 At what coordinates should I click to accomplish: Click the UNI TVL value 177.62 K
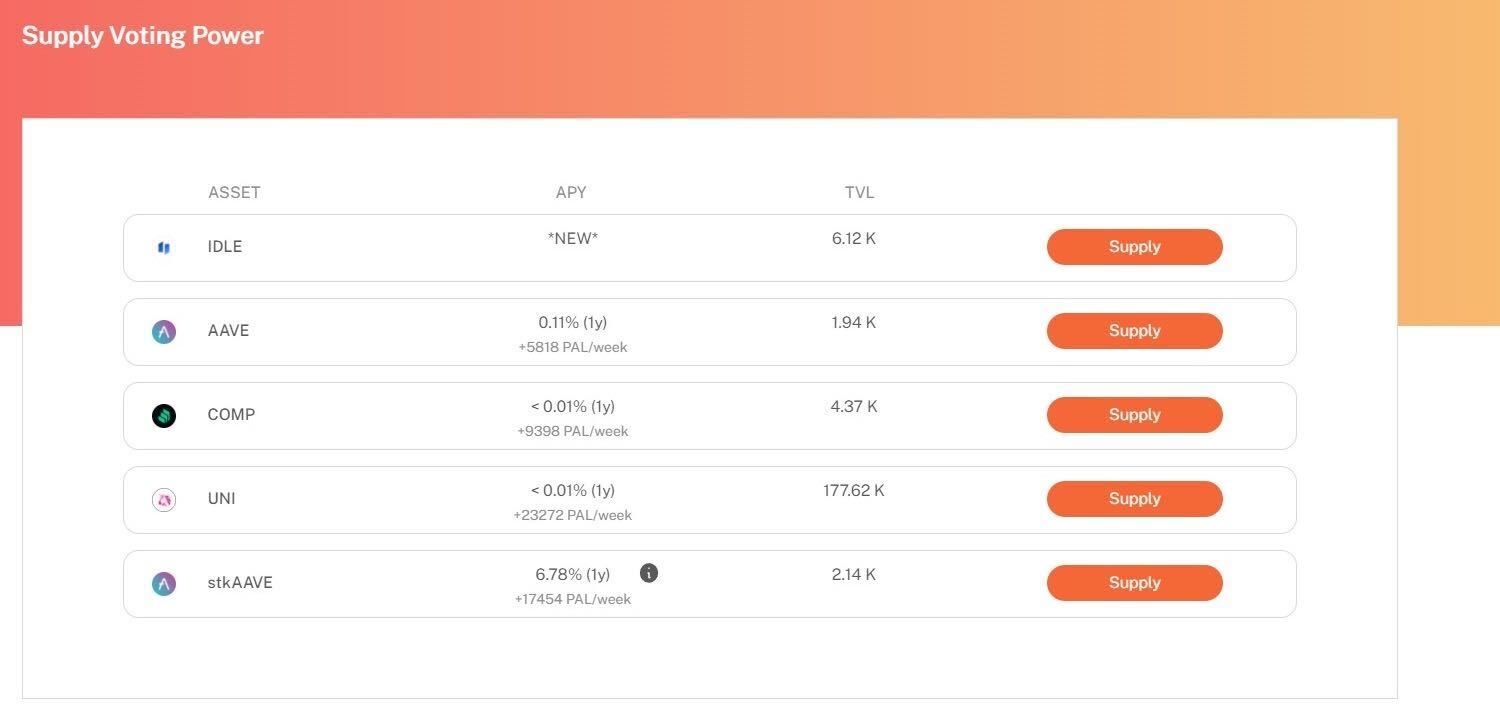click(854, 491)
